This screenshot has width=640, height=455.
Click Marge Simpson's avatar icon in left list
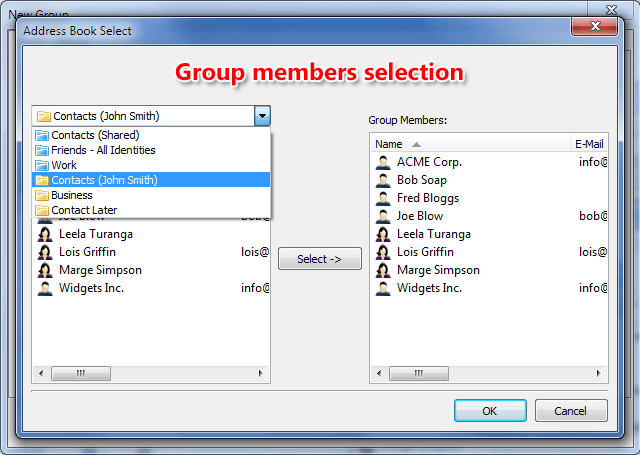click(45, 270)
